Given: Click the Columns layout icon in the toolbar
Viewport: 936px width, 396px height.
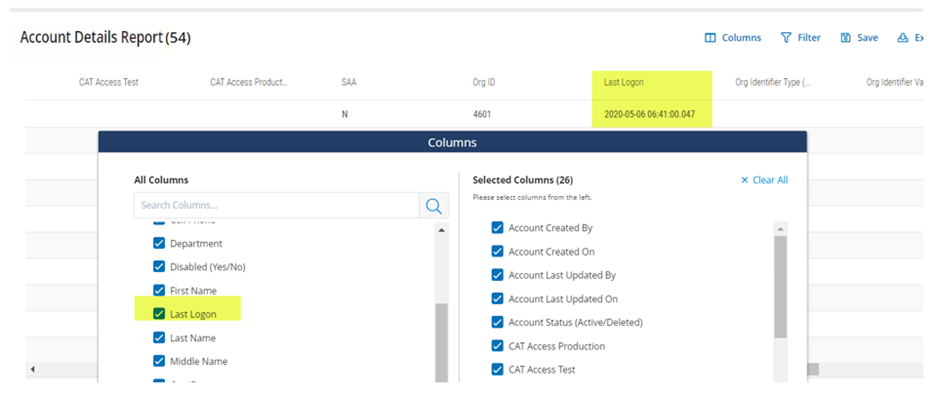Looking at the screenshot, I should [x=710, y=38].
